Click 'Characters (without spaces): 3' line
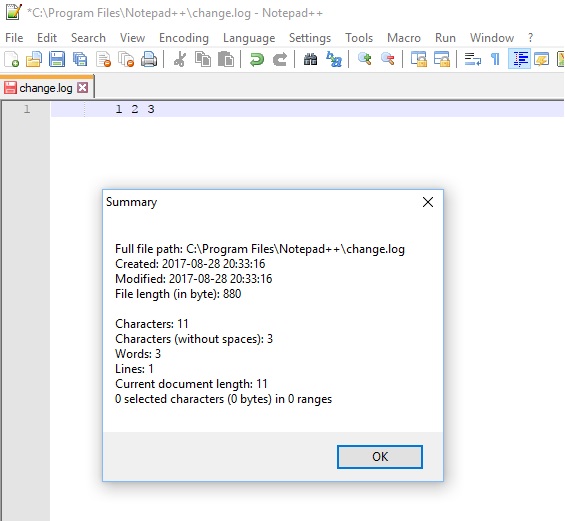The image size is (565, 521). tap(194, 339)
